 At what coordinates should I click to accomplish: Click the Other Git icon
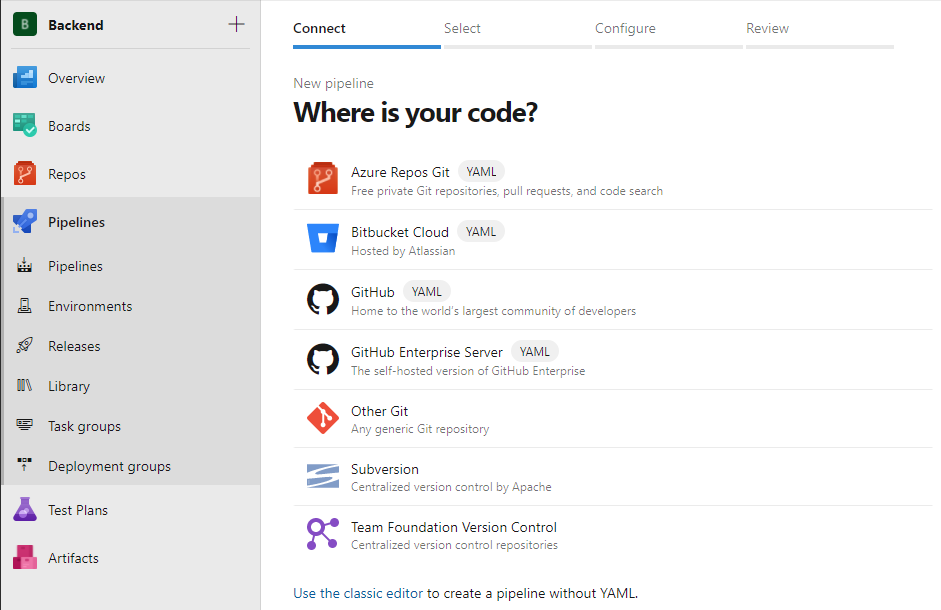[x=323, y=419]
